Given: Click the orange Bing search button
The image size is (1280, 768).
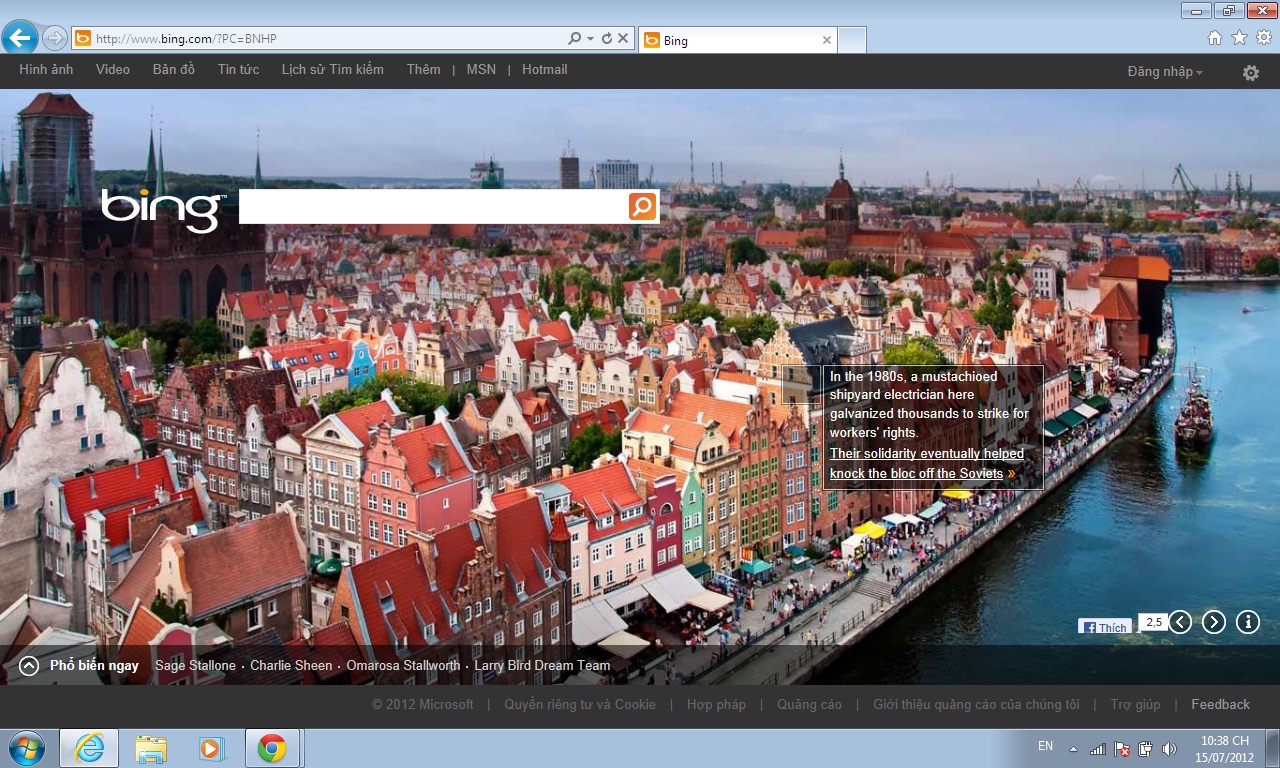Looking at the screenshot, I should pos(643,207).
